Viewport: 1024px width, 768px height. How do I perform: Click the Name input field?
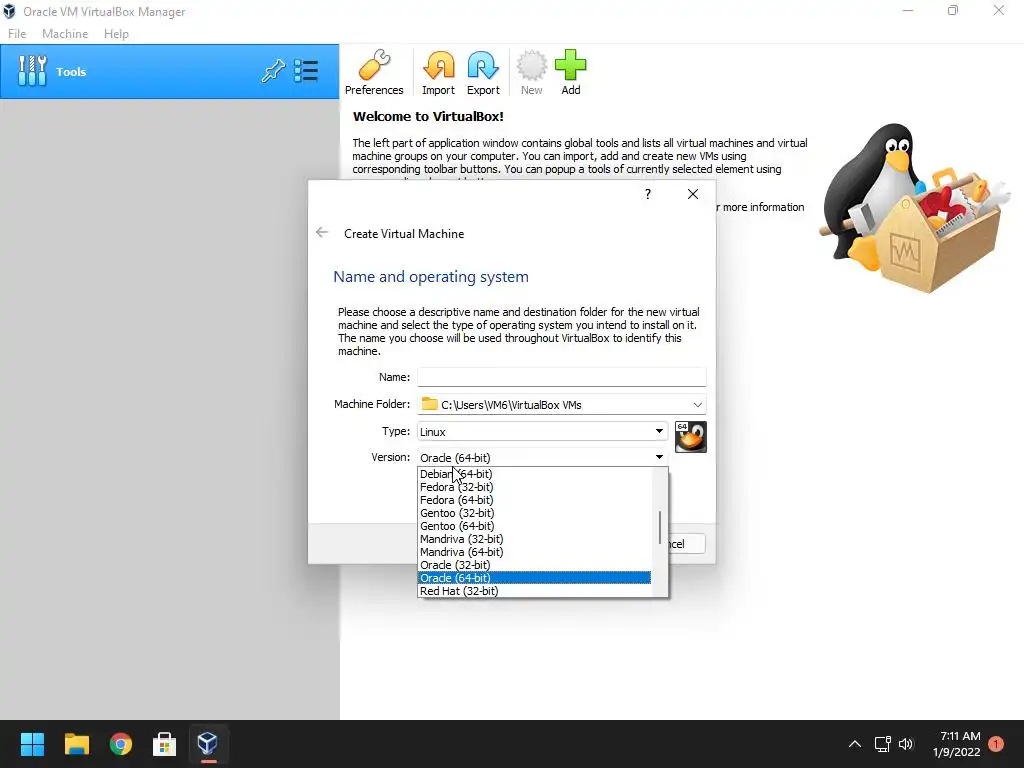(x=562, y=377)
